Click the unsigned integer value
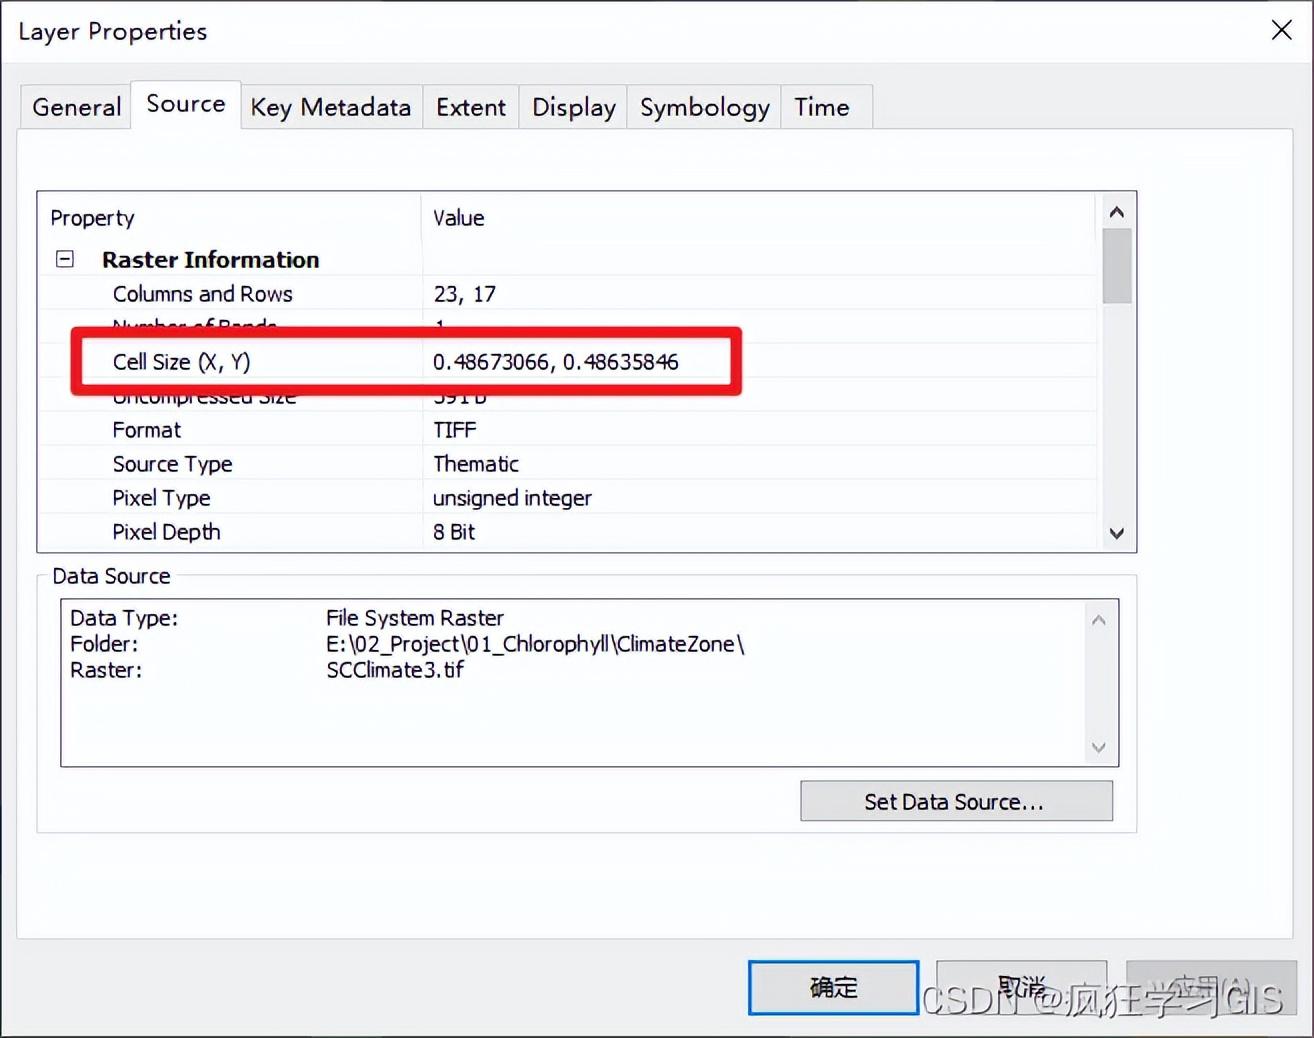Image resolution: width=1314 pixels, height=1038 pixels. point(512,498)
